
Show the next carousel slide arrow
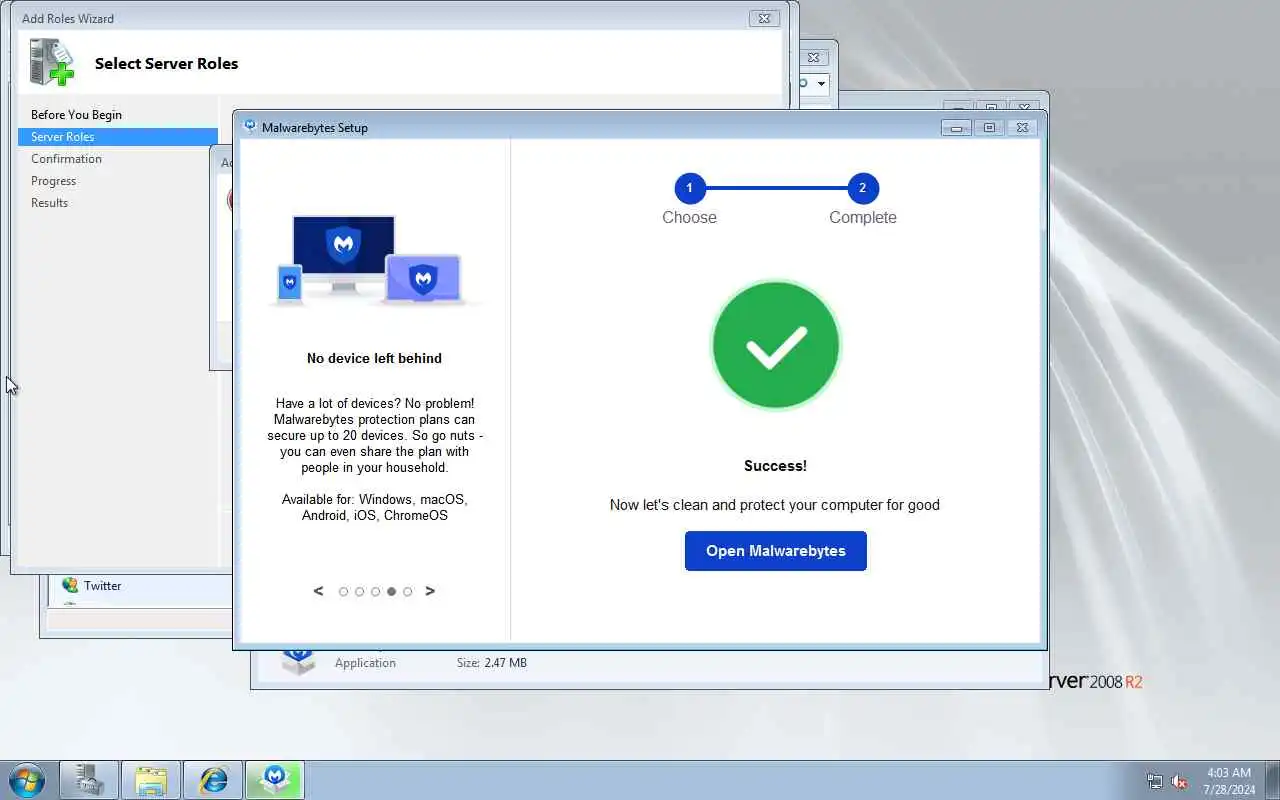click(x=430, y=591)
